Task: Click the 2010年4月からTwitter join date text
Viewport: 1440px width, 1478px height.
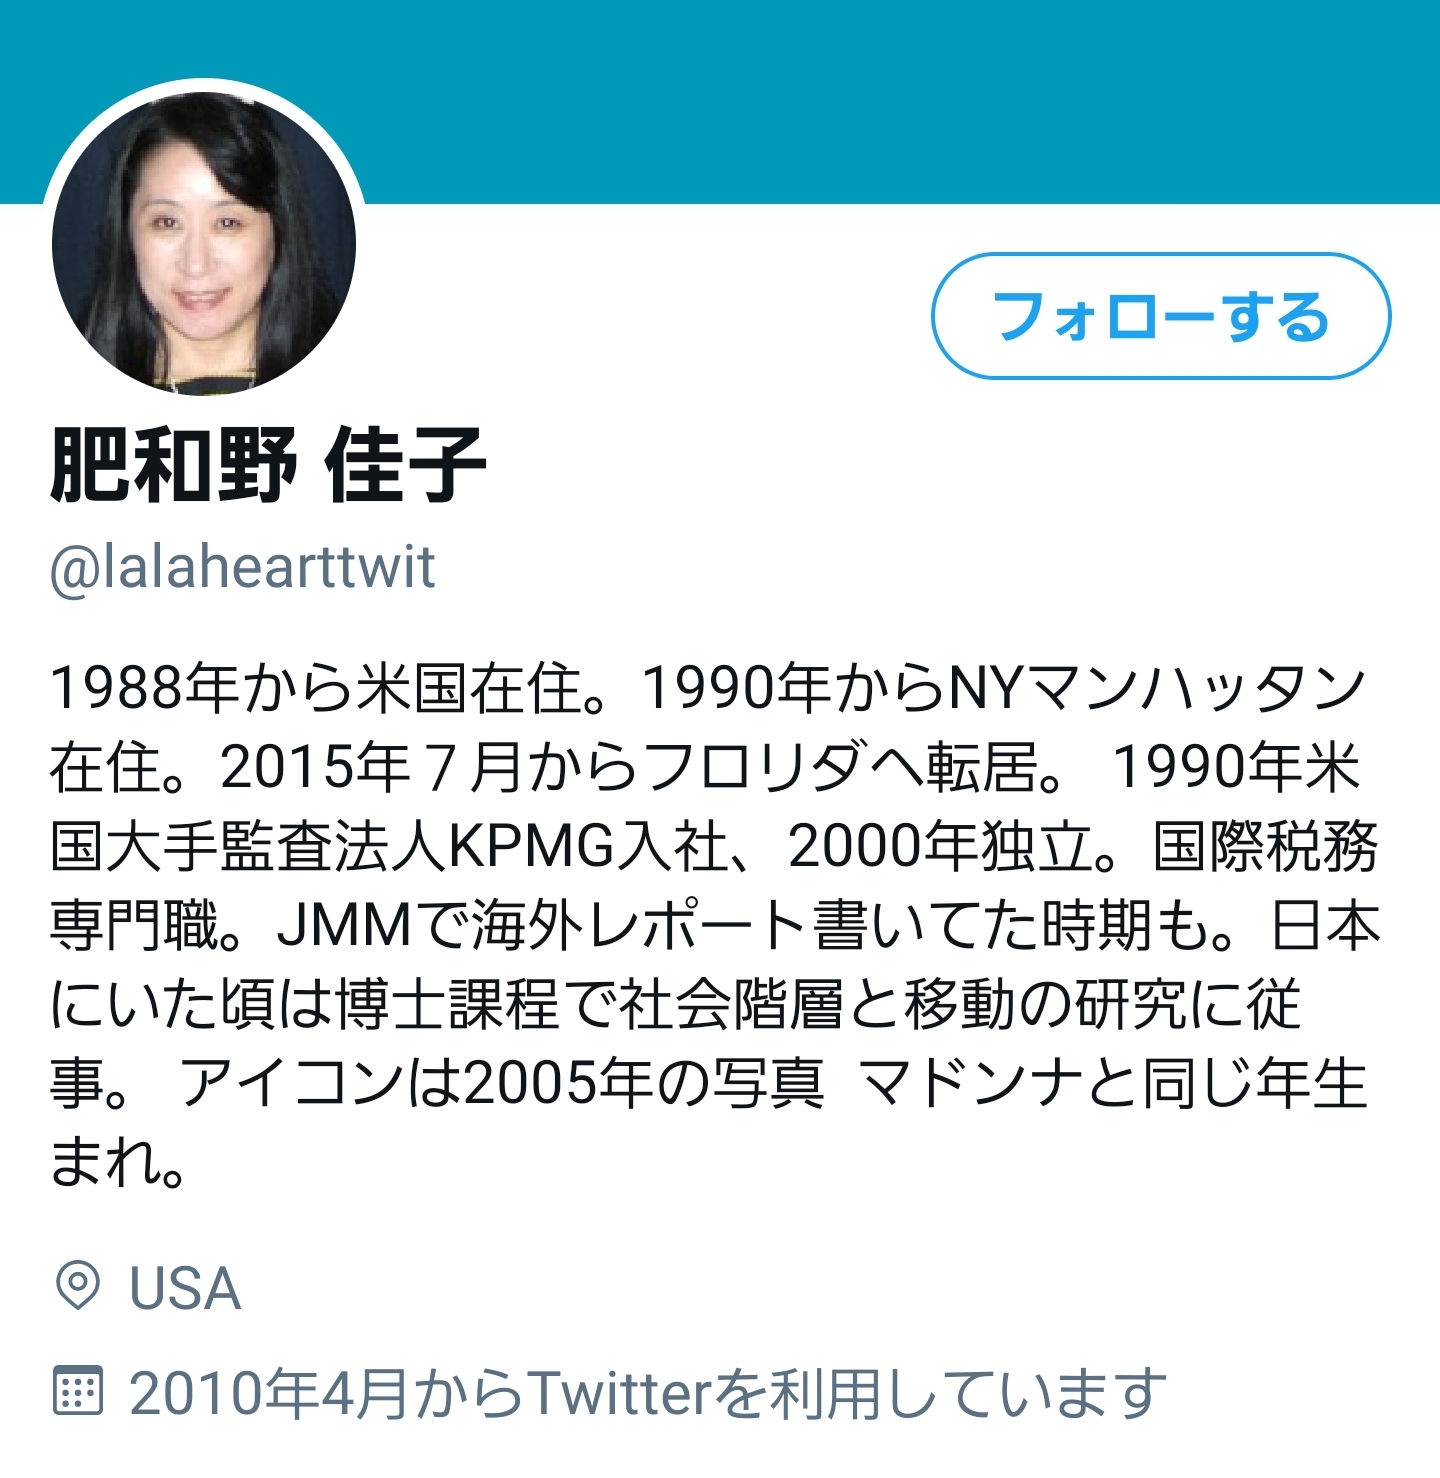Action: click(x=647, y=1392)
